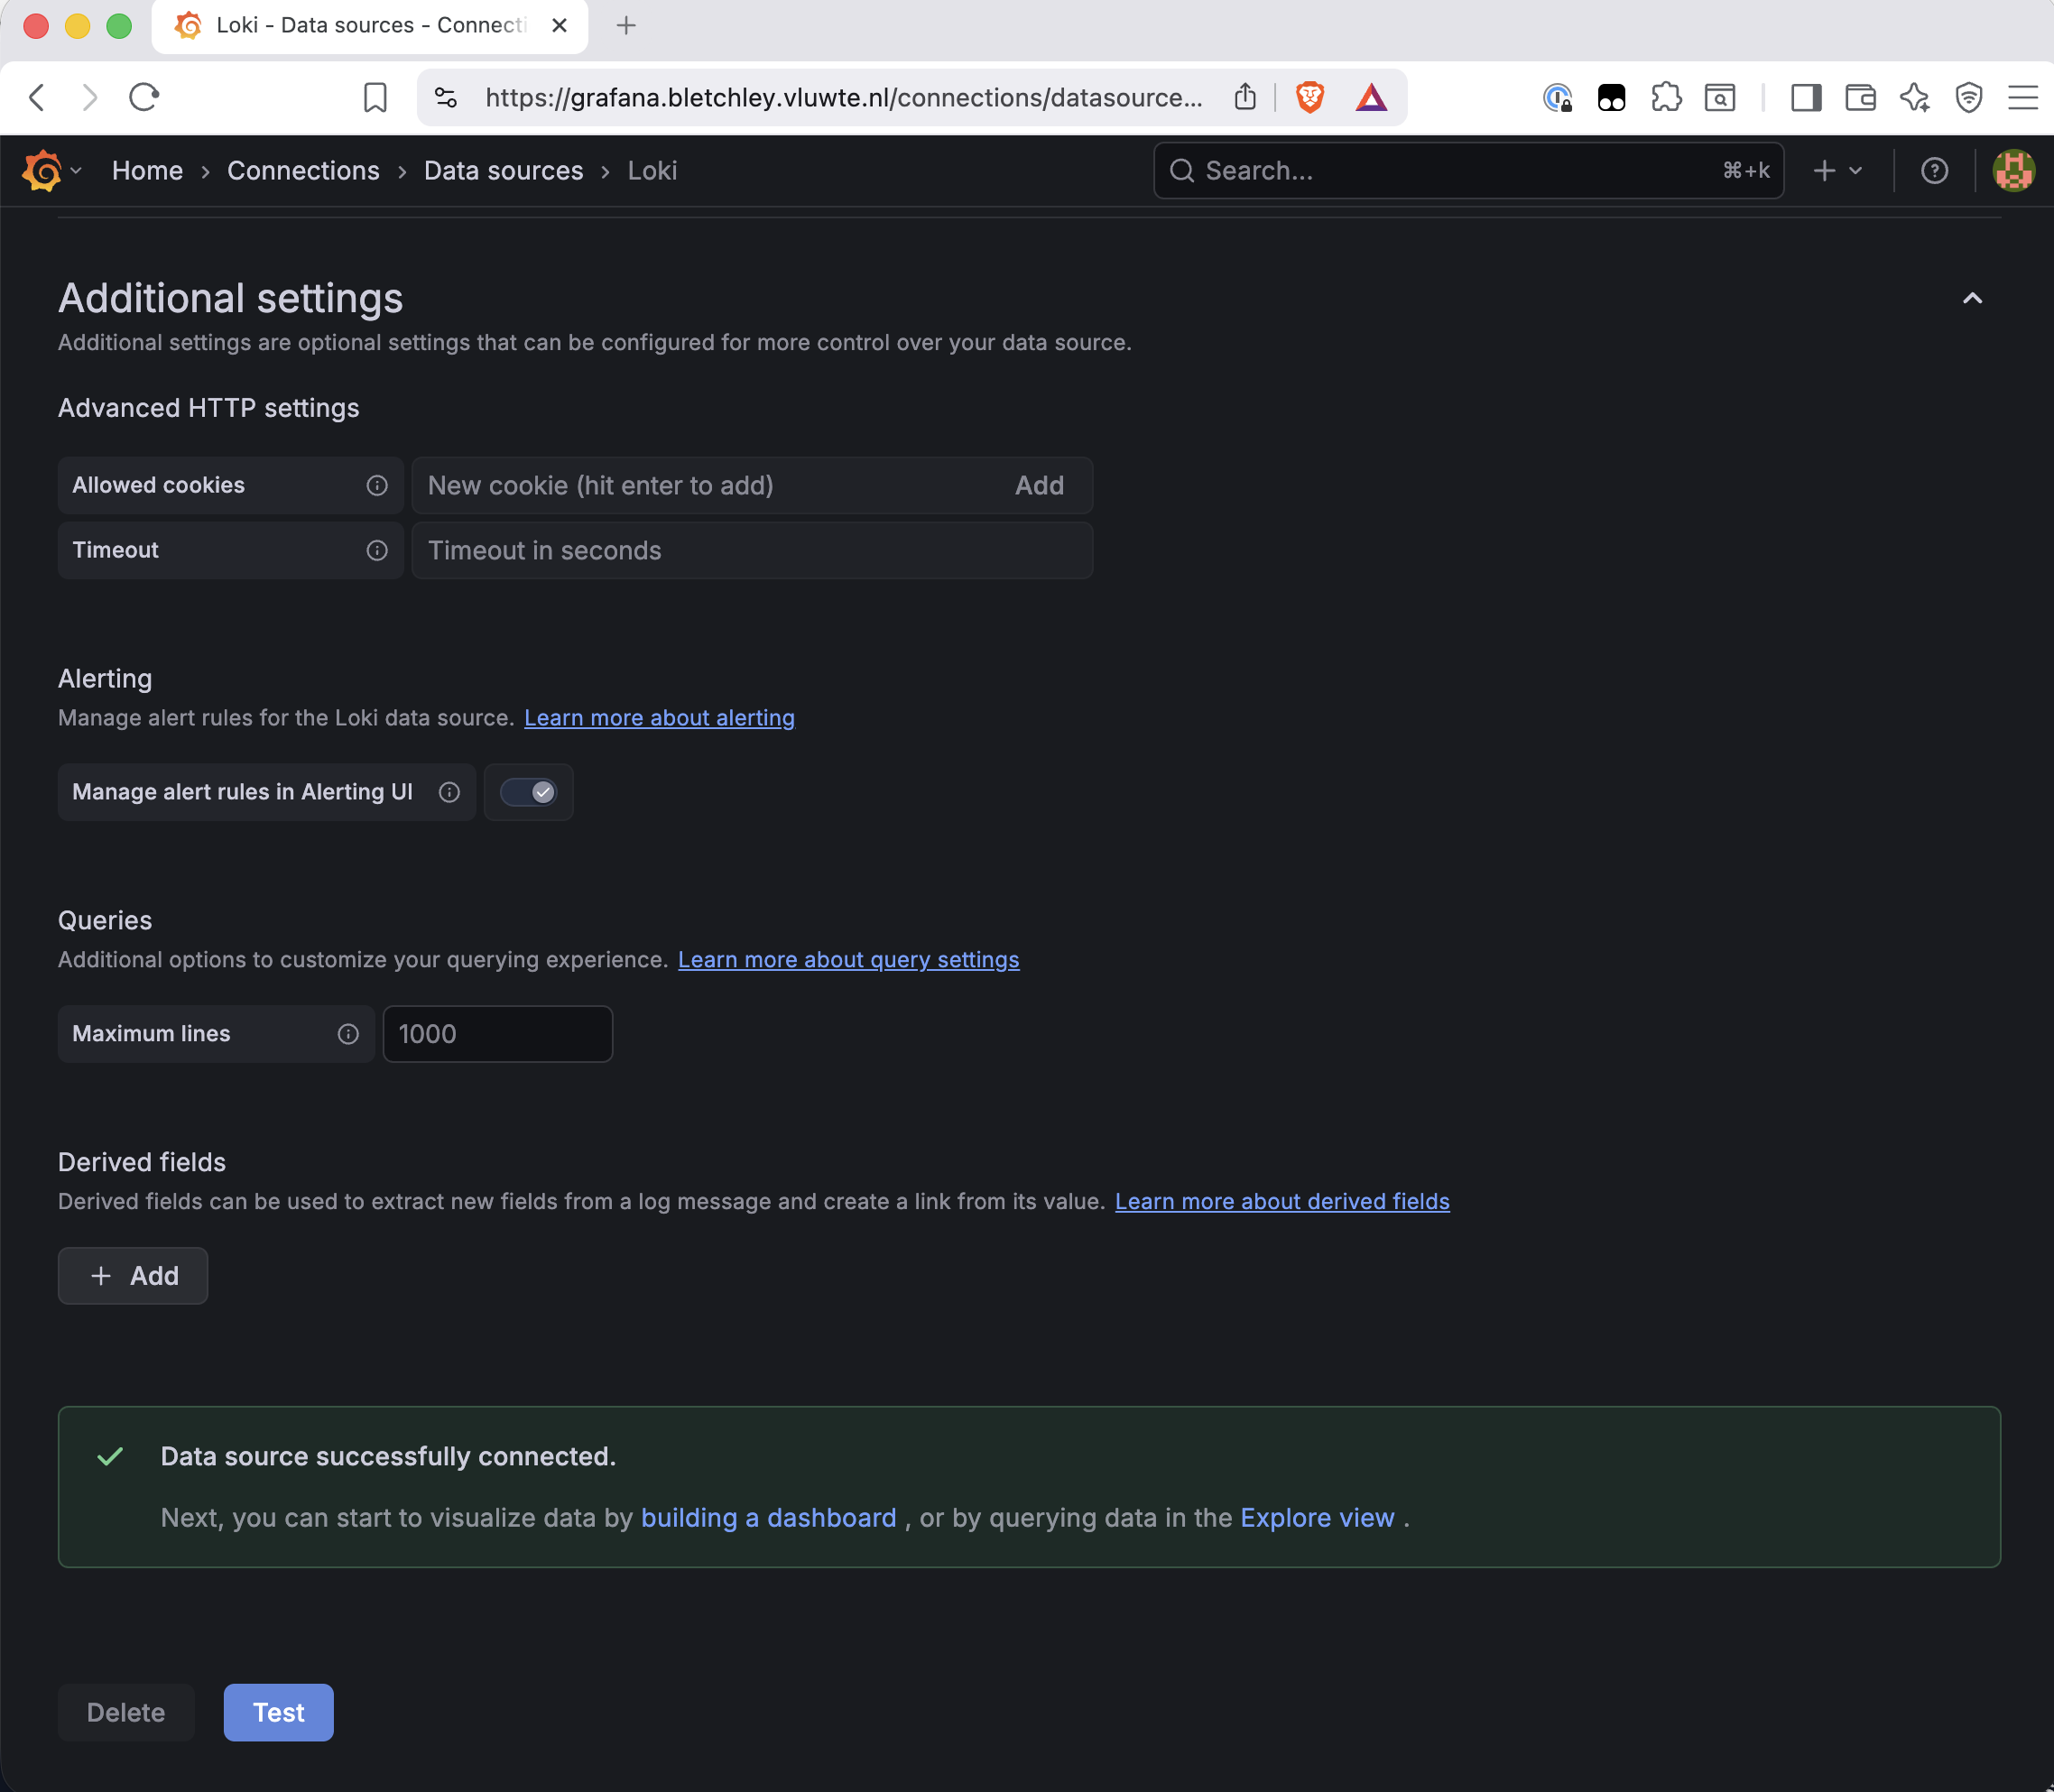Show info for Manage alert rules
This screenshot has height=1792, width=2054.
[449, 792]
